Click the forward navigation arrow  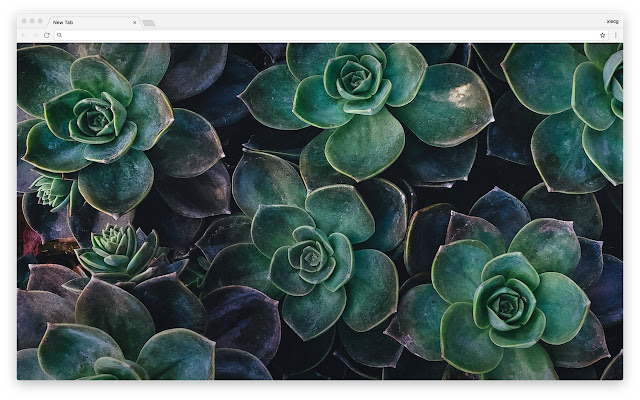(x=35, y=36)
